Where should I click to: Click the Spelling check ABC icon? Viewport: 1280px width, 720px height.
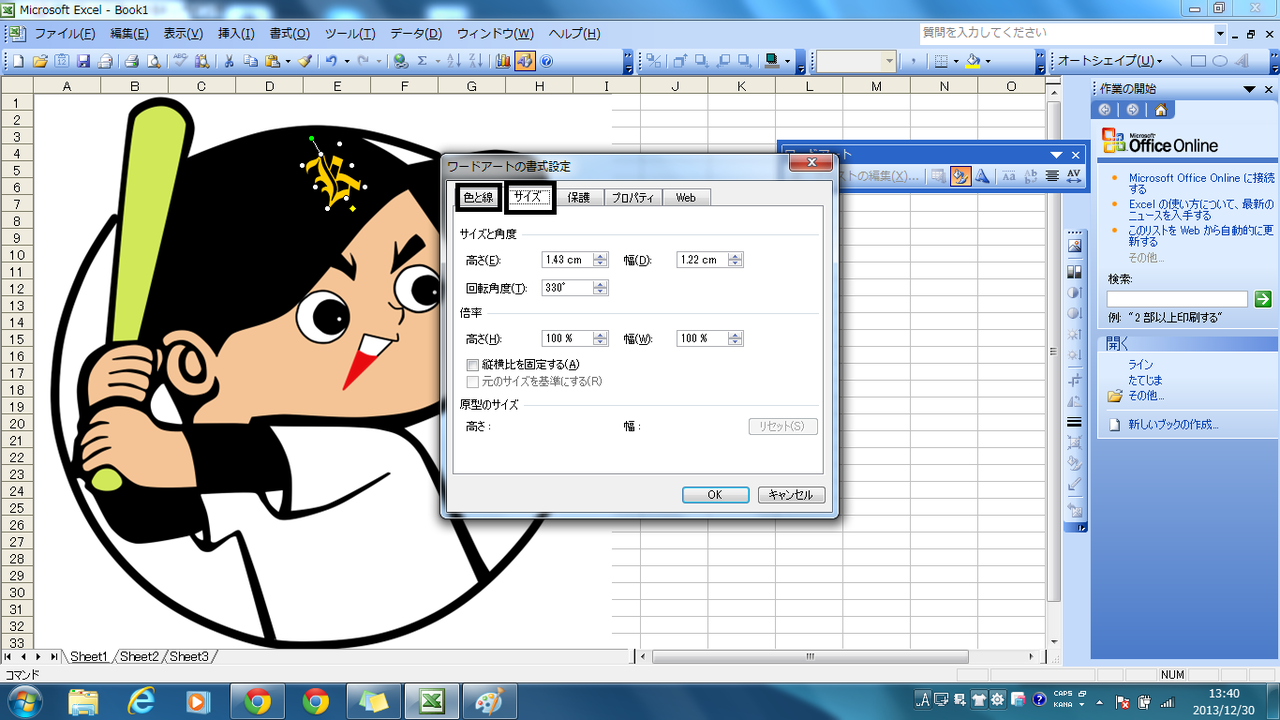pos(181,61)
